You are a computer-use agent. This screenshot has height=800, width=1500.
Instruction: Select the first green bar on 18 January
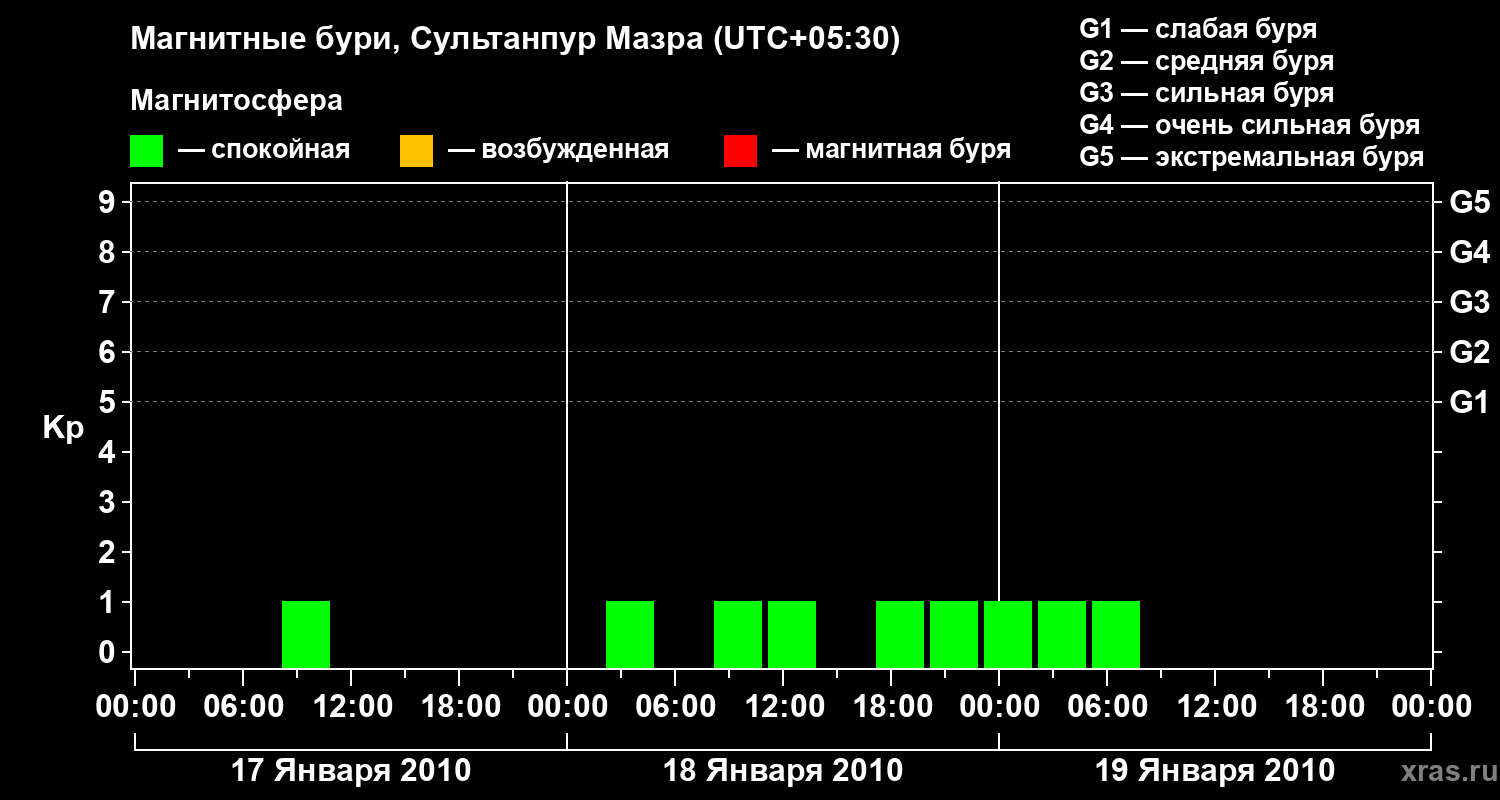(630, 634)
